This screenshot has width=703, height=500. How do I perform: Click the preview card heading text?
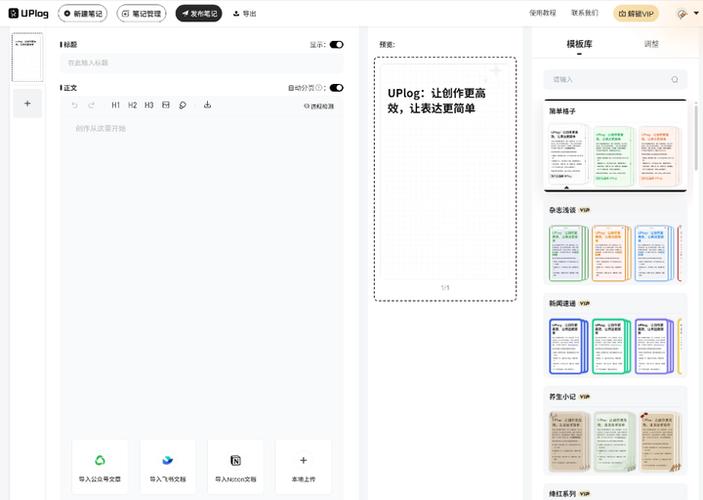436,100
